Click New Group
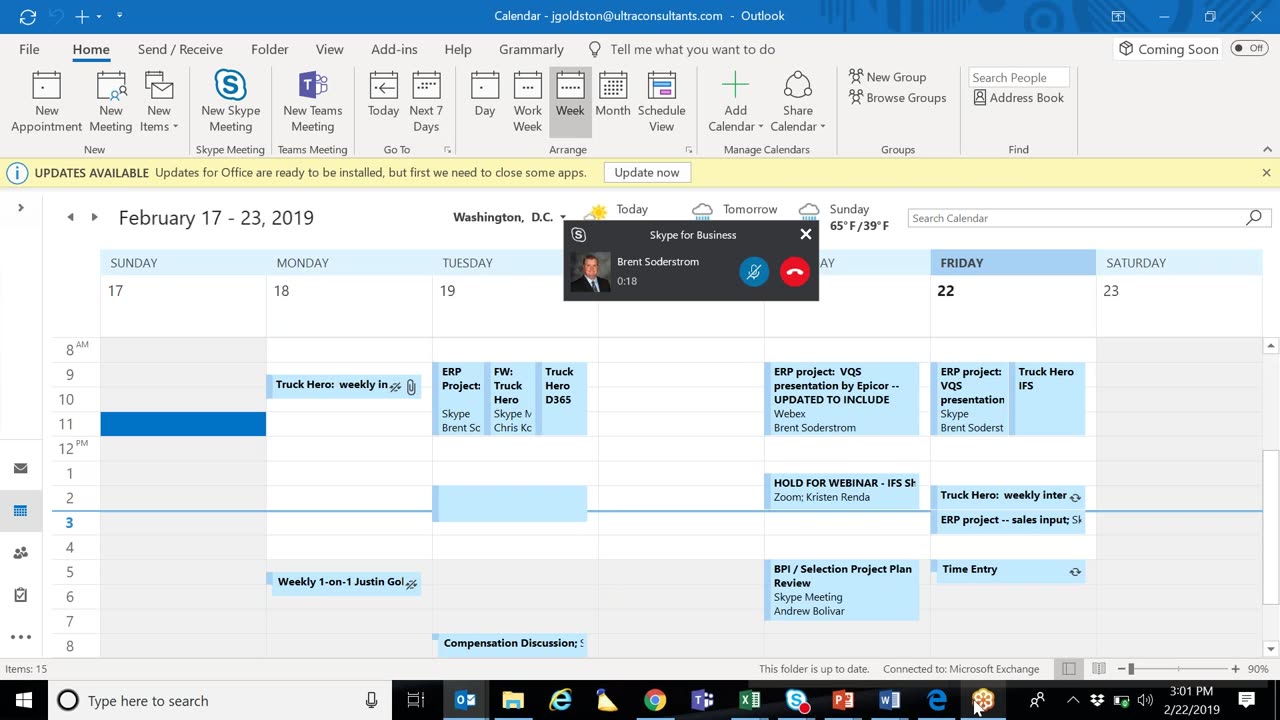 pos(887,77)
